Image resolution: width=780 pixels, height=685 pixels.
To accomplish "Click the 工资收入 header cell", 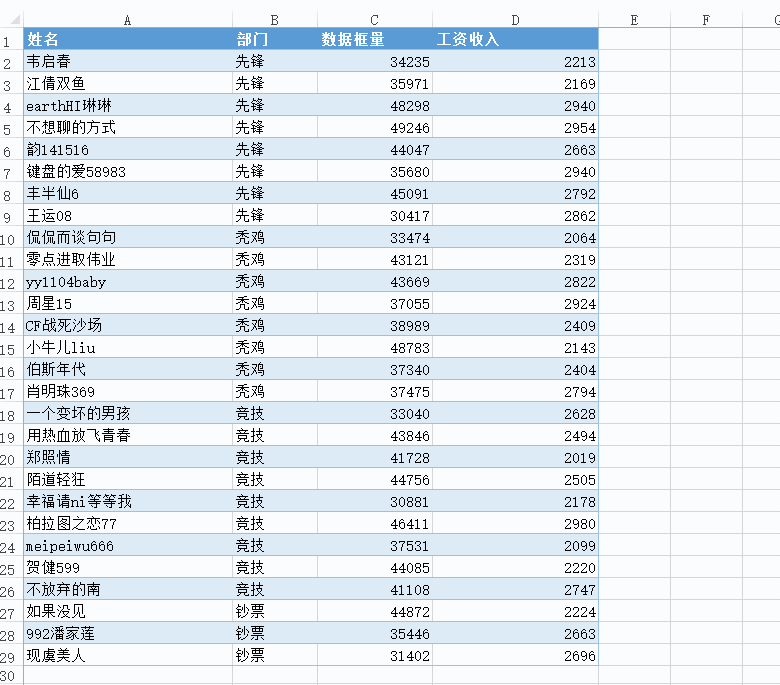I will [x=515, y=39].
